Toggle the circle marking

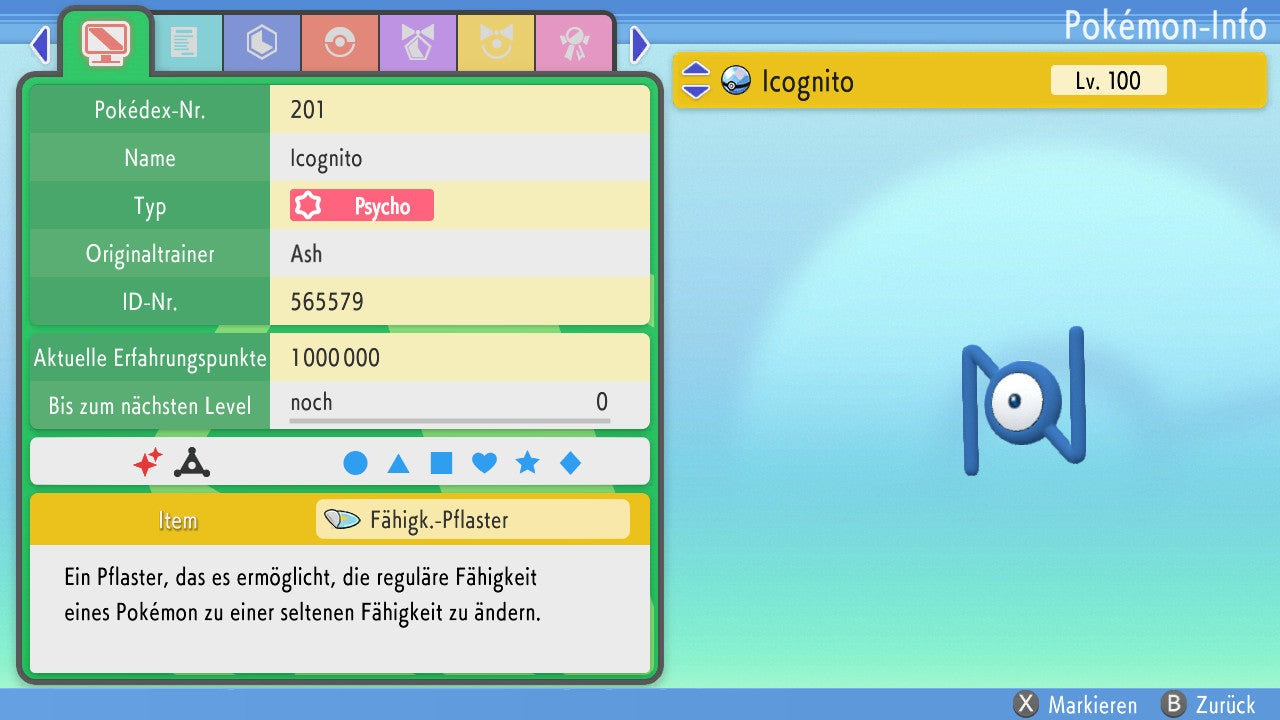355,463
